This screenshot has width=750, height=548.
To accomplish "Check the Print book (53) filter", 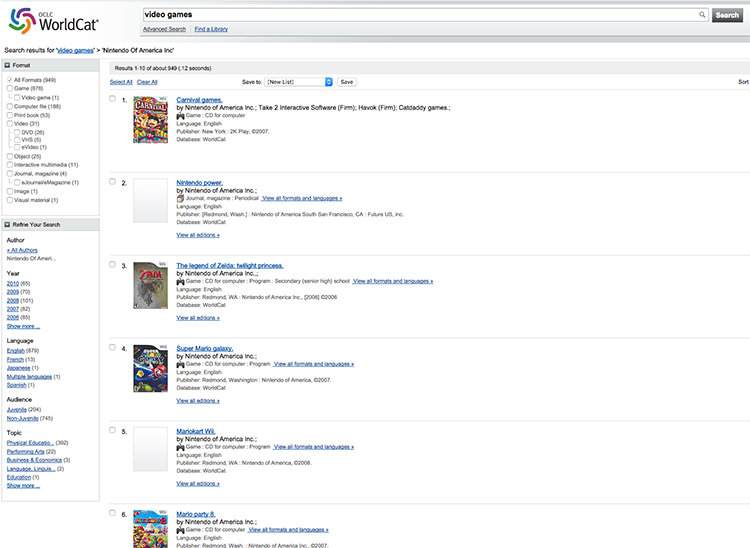I will tap(10, 115).
